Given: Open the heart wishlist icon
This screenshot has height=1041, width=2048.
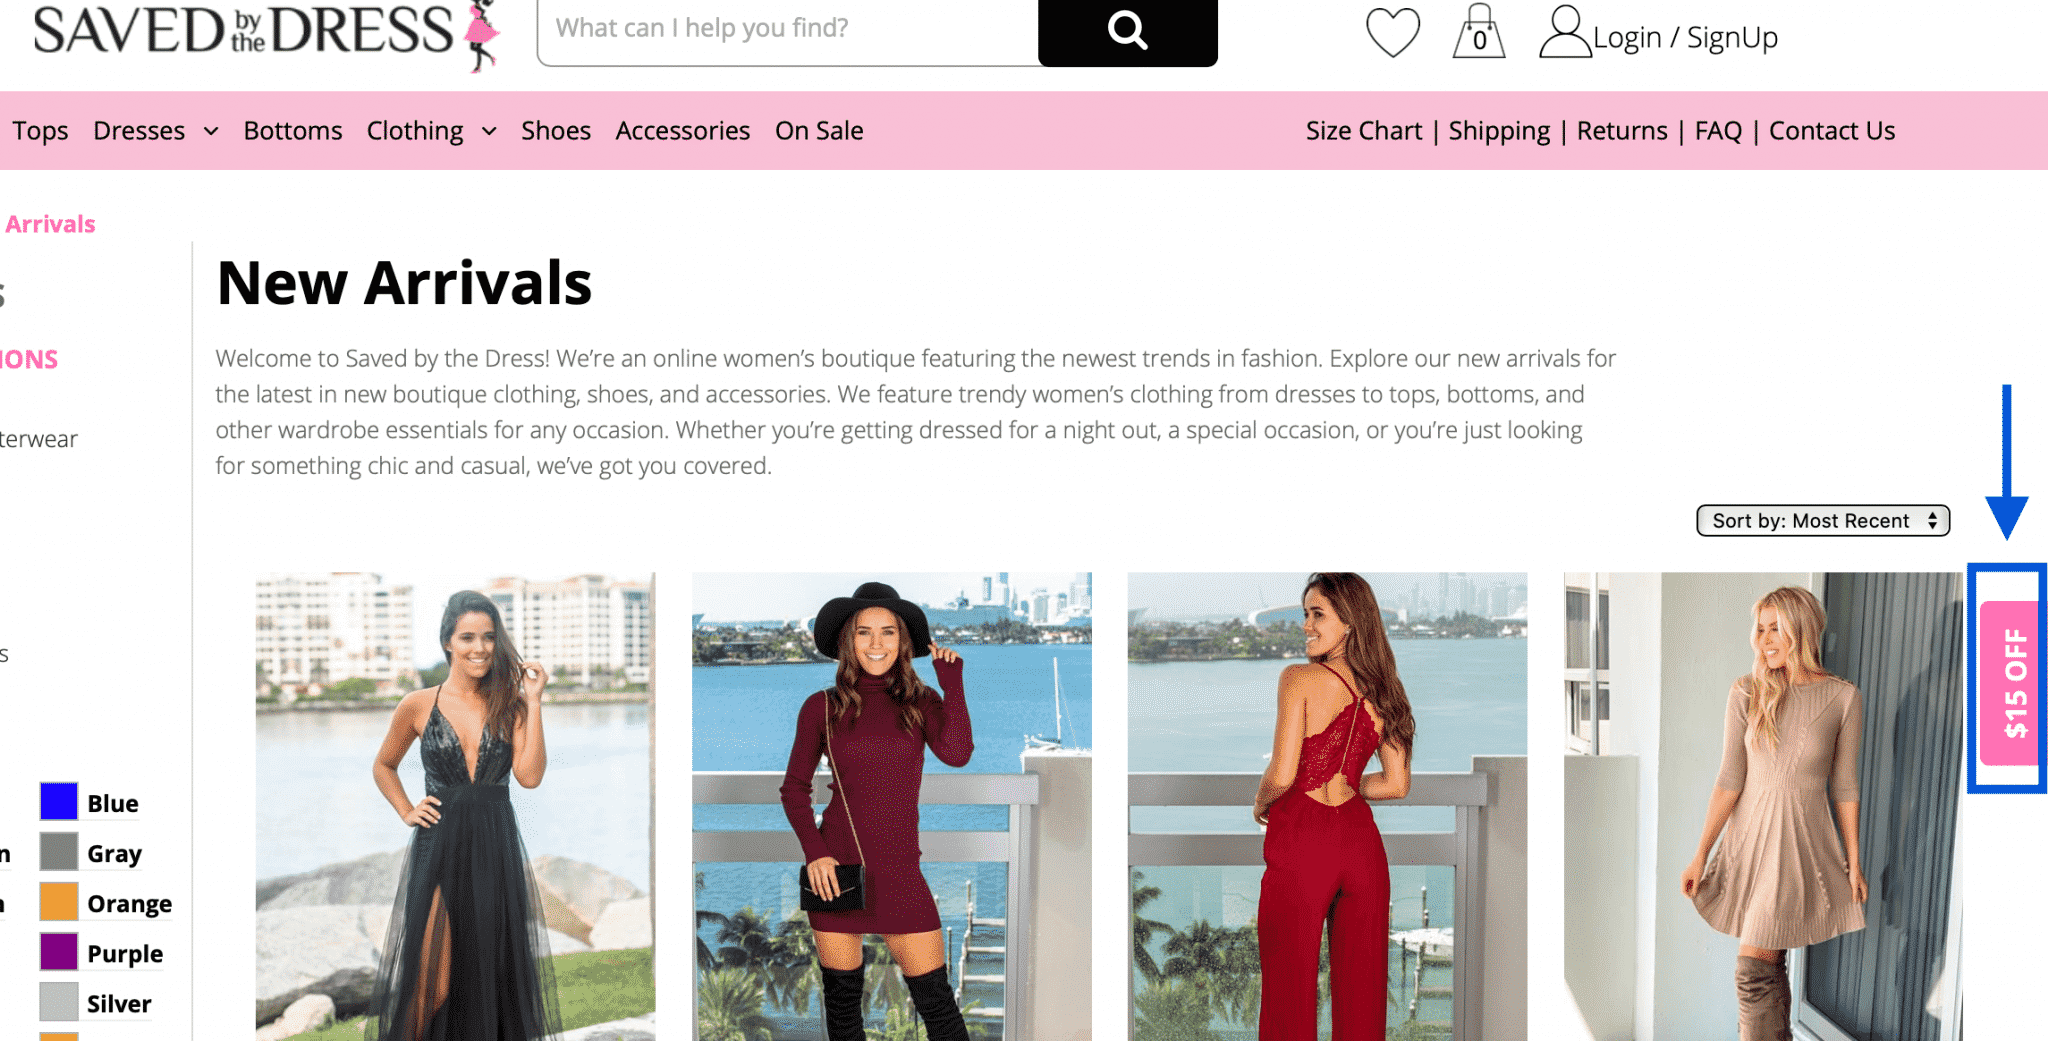Looking at the screenshot, I should coord(1393,33).
